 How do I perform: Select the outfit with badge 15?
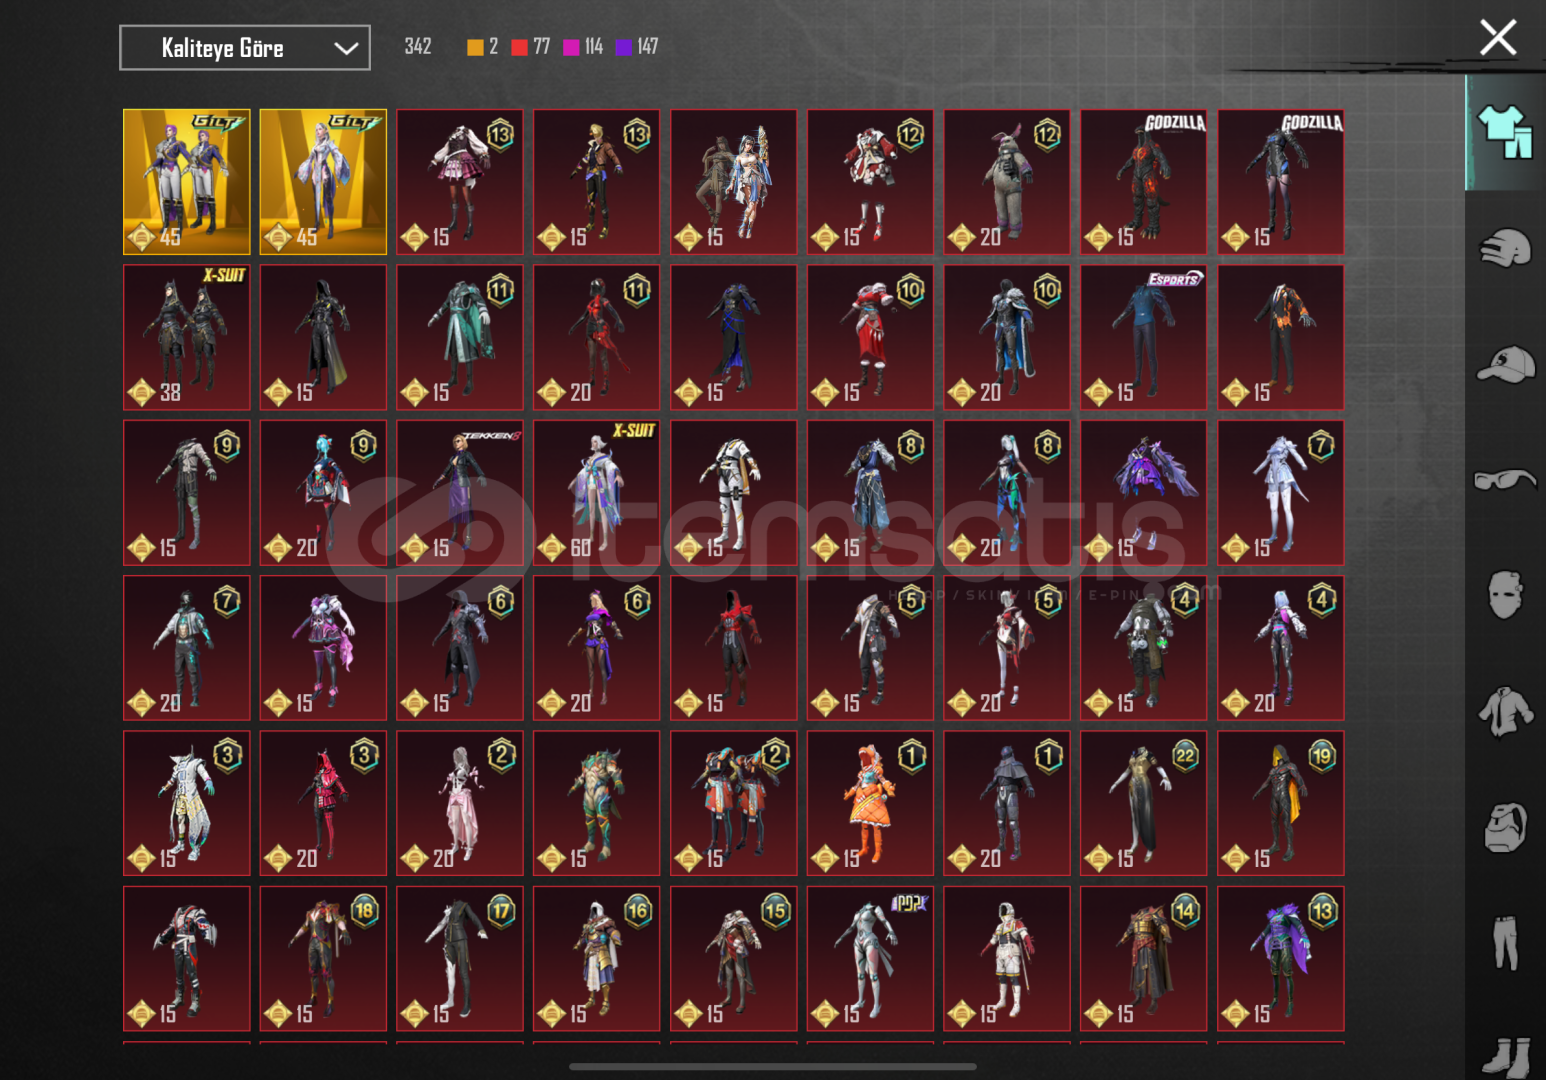coord(734,959)
